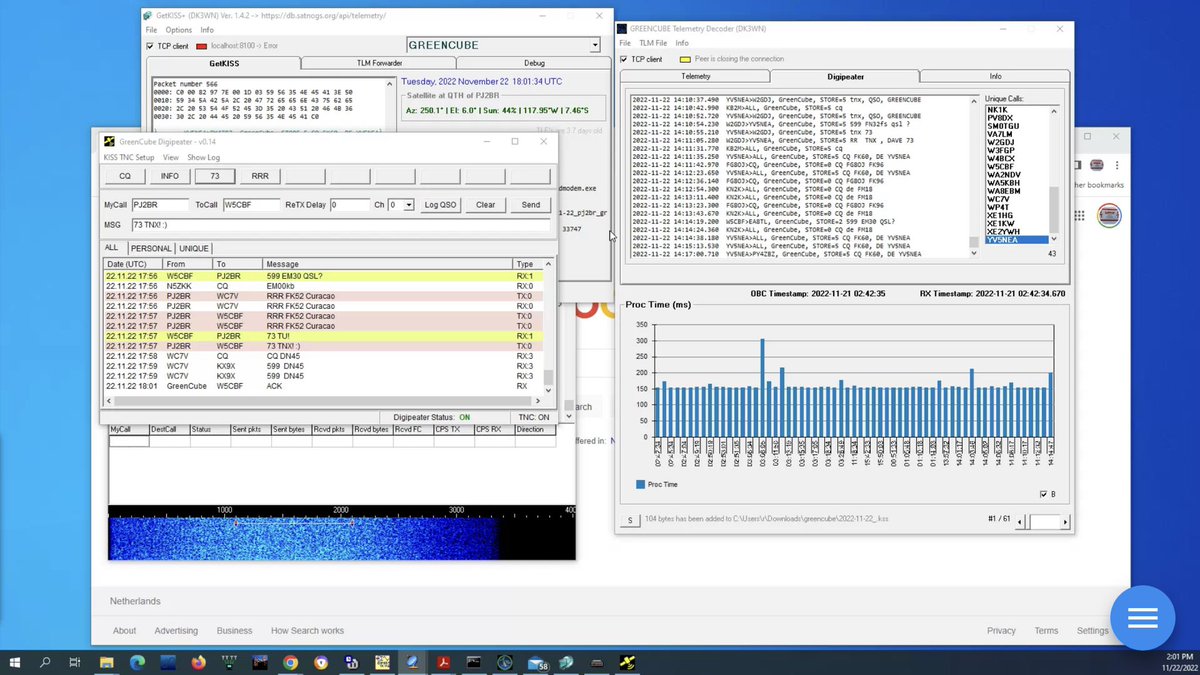Click Clear button in Digipeater
The width and height of the screenshot is (1200, 675).
pyautogui.click(x=485, y=204)
